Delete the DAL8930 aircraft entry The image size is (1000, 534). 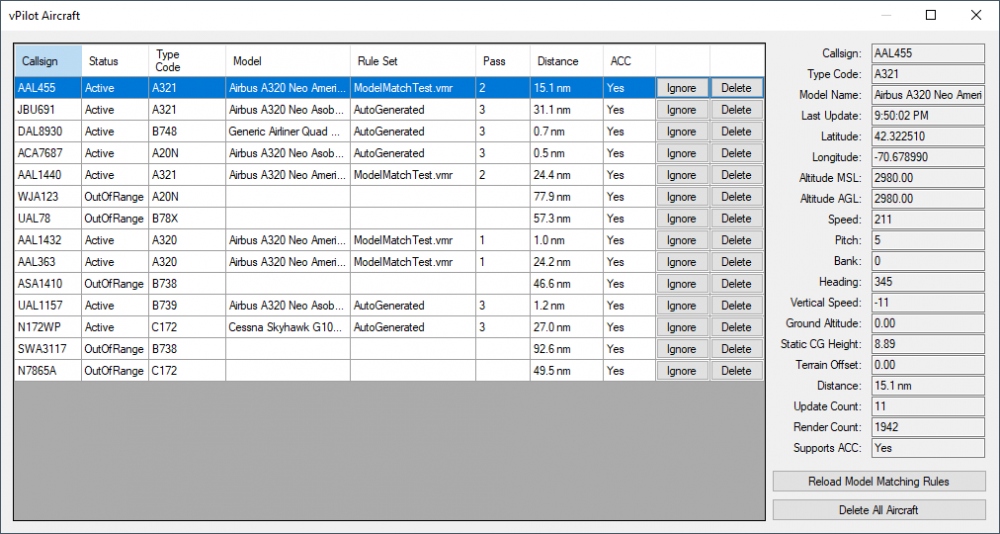click(736, 132)
